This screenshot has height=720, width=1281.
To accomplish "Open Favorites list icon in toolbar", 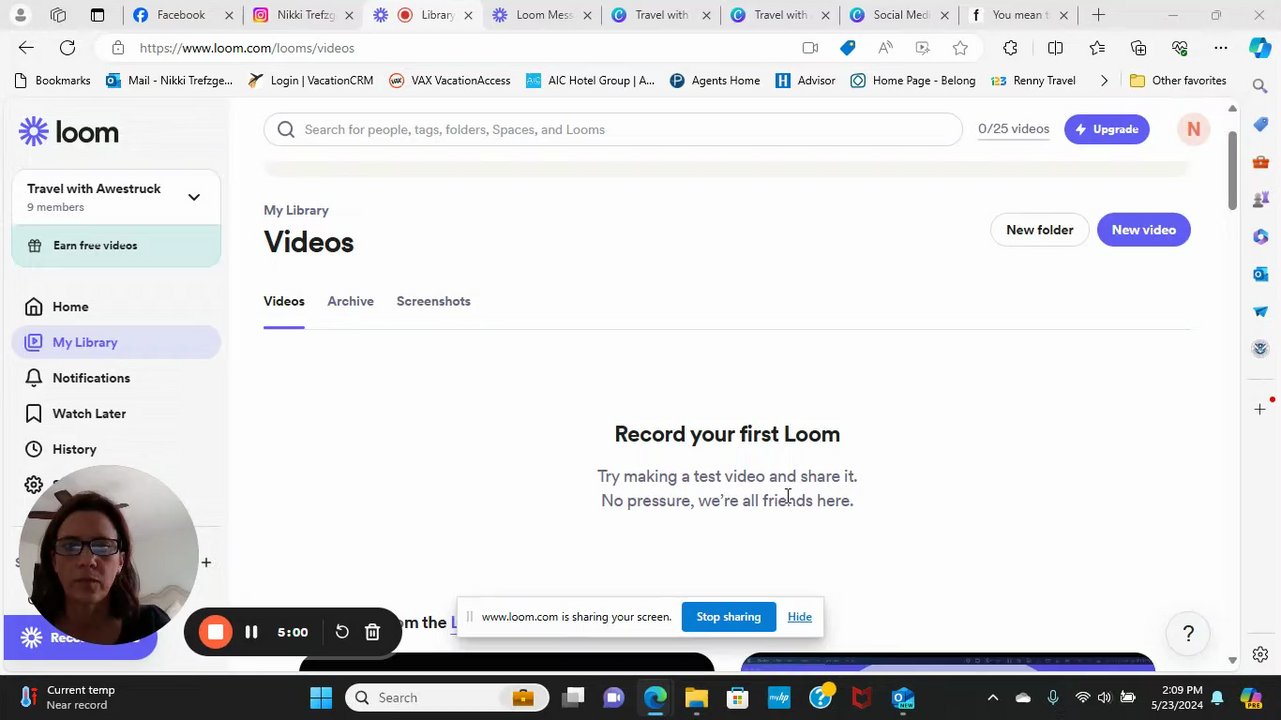I will pos(1097,48).
